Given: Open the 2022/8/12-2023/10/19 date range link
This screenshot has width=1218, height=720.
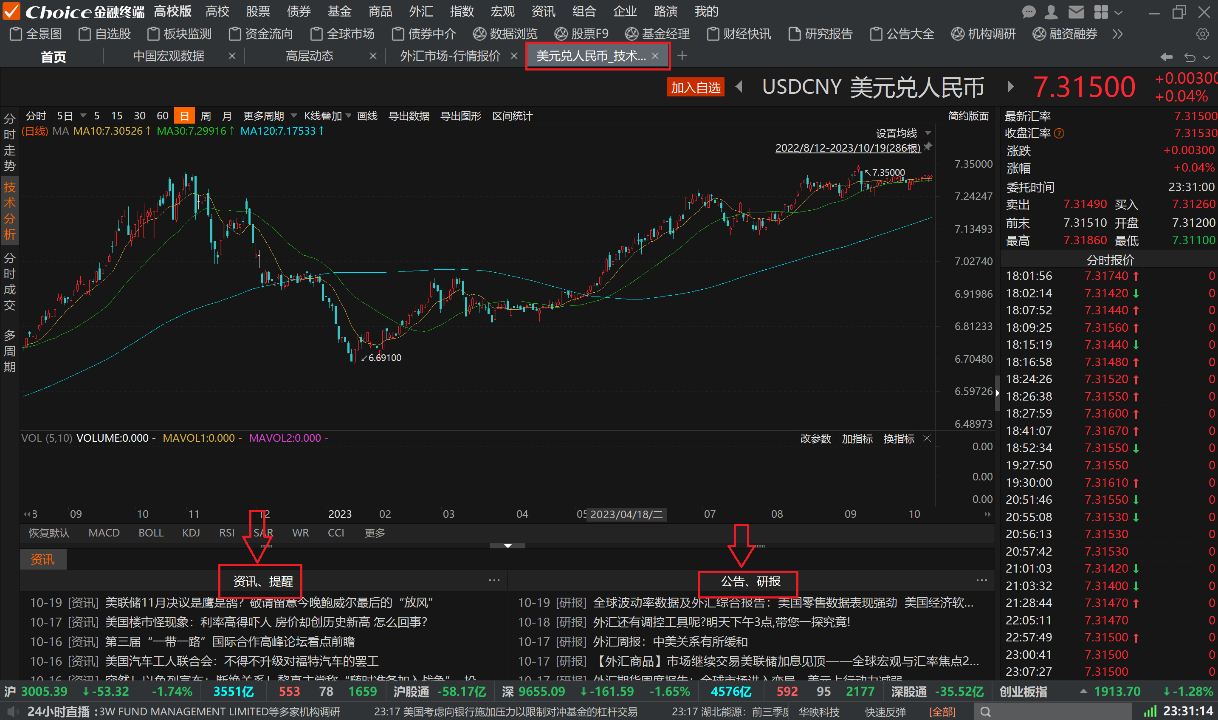Looking at the screenshot, I should pos(847,147).
